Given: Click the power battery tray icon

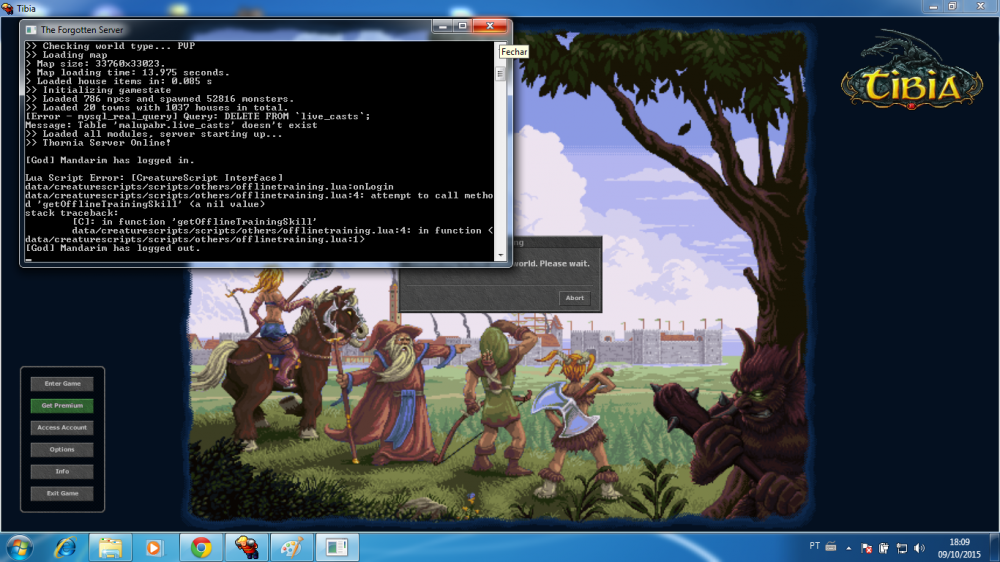Looking at the screenshot, I should 884,548.
